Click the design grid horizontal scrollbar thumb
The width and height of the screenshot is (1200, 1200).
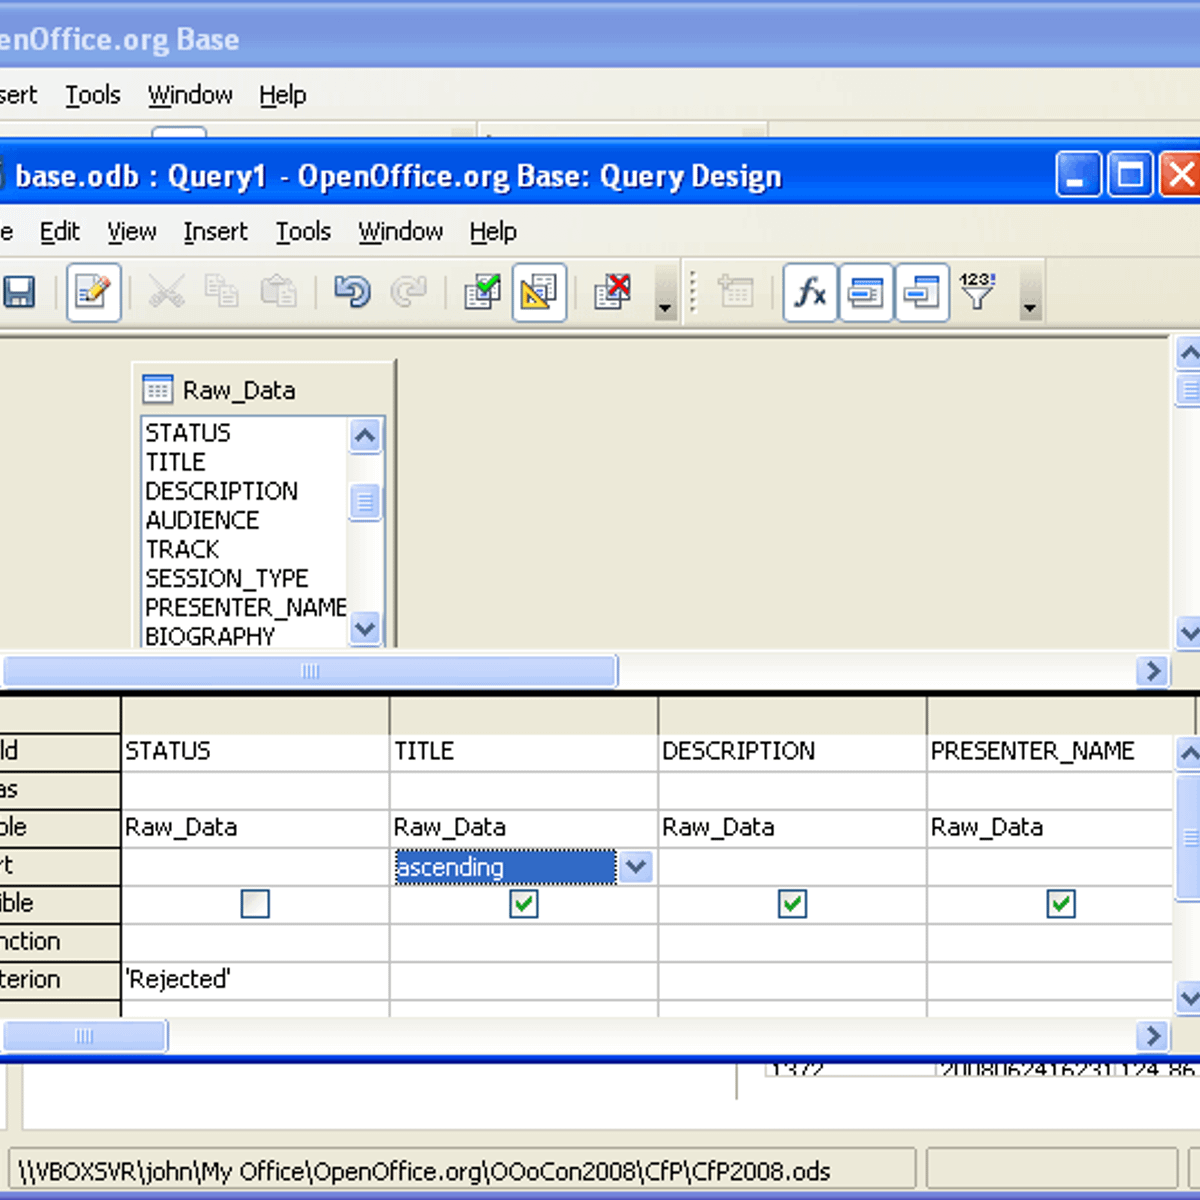pyautogui.click(x=84, y=1035)
